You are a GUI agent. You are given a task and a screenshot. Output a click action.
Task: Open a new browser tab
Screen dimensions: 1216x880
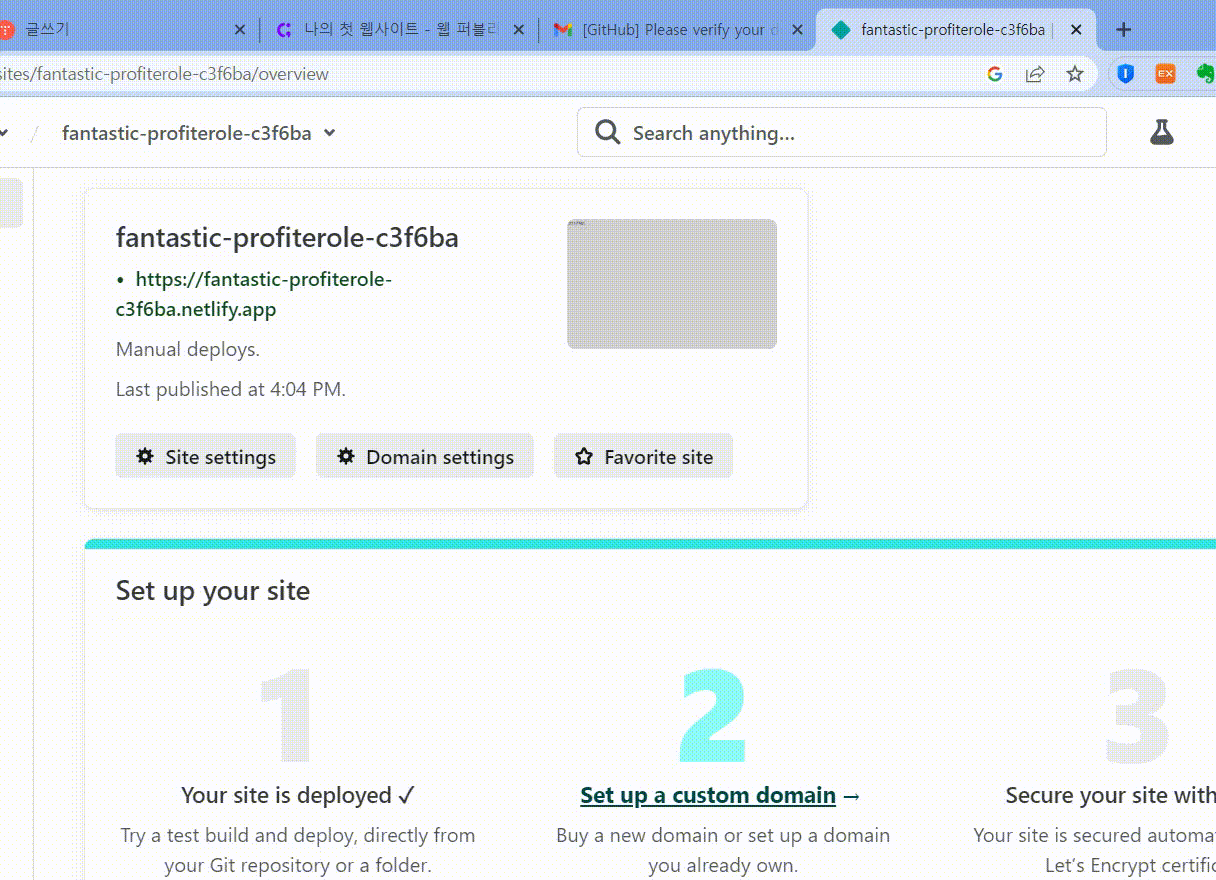click(x=1124, y=30)
